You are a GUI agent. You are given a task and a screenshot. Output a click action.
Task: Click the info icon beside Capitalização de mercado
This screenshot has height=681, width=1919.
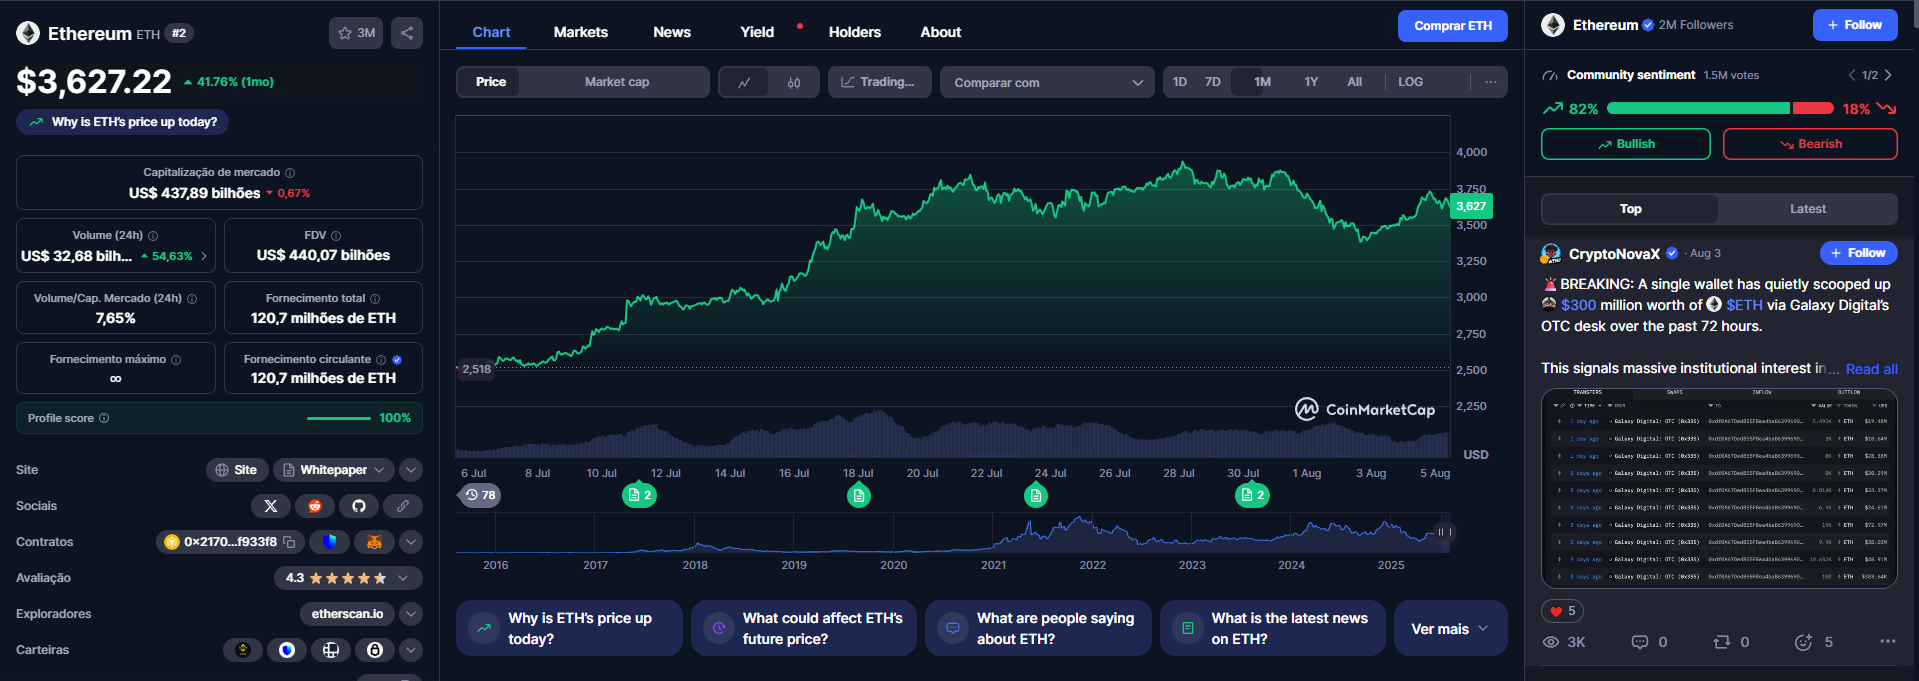[290, 173]
